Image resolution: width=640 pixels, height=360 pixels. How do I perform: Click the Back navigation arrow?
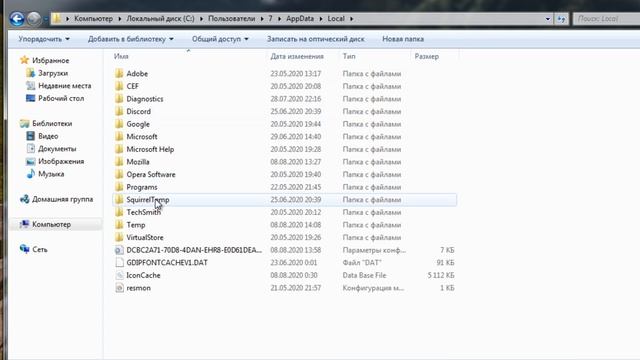(x=17, y=19)
